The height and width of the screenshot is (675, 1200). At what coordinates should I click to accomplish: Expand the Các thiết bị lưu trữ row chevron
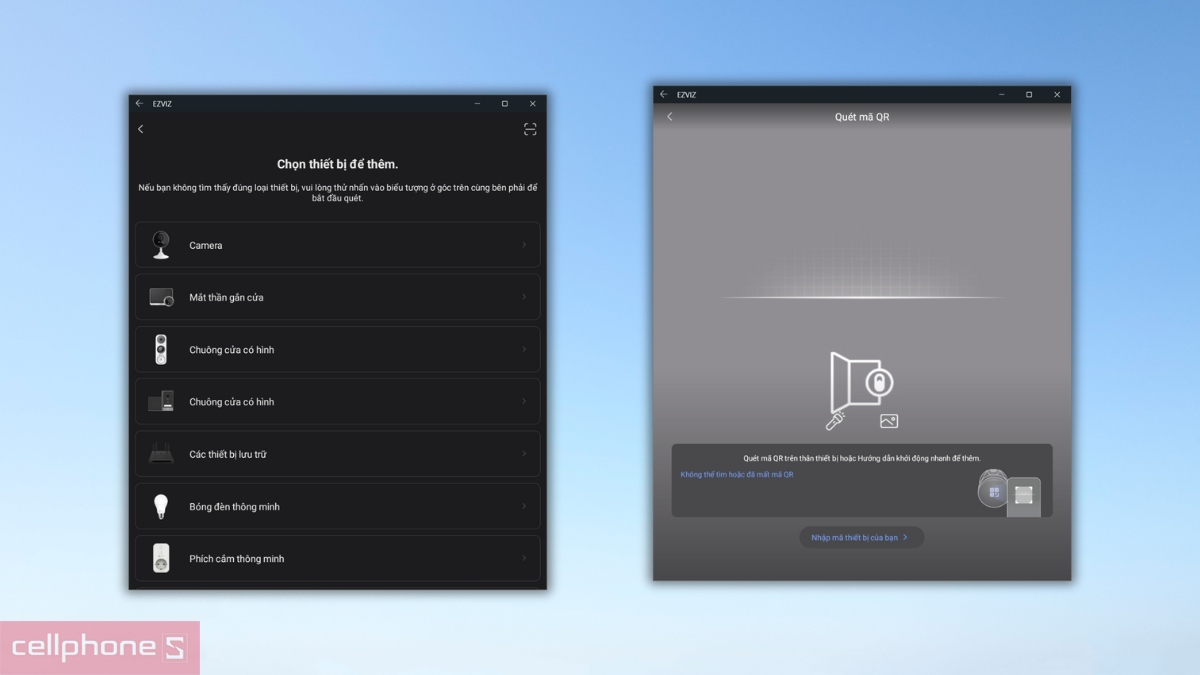point(524,454)
